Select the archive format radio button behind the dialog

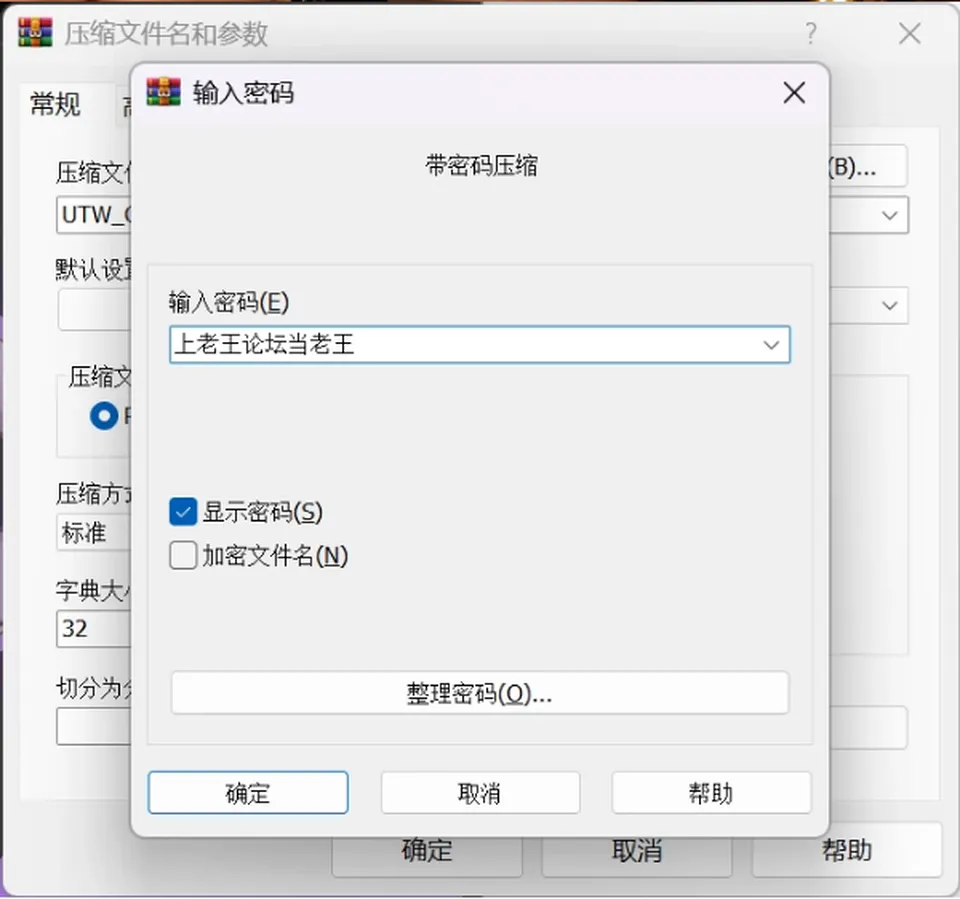(x=104, y=416)
